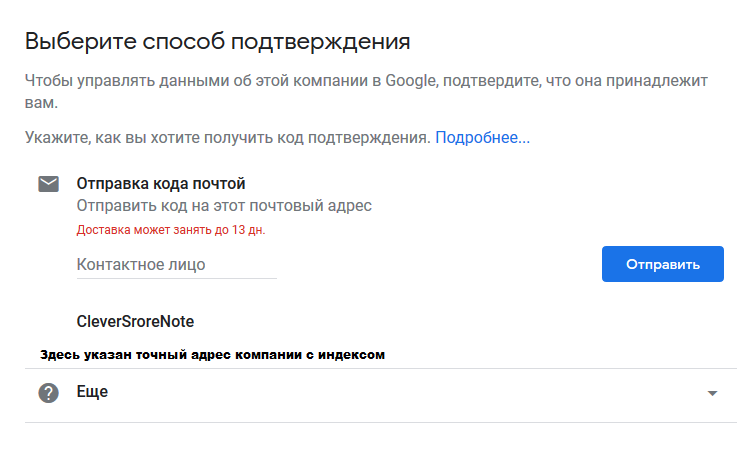737x449 pixels.
Task: Click the word вам. ending the description
Action: pyautogui.click(x=41, y=102)
